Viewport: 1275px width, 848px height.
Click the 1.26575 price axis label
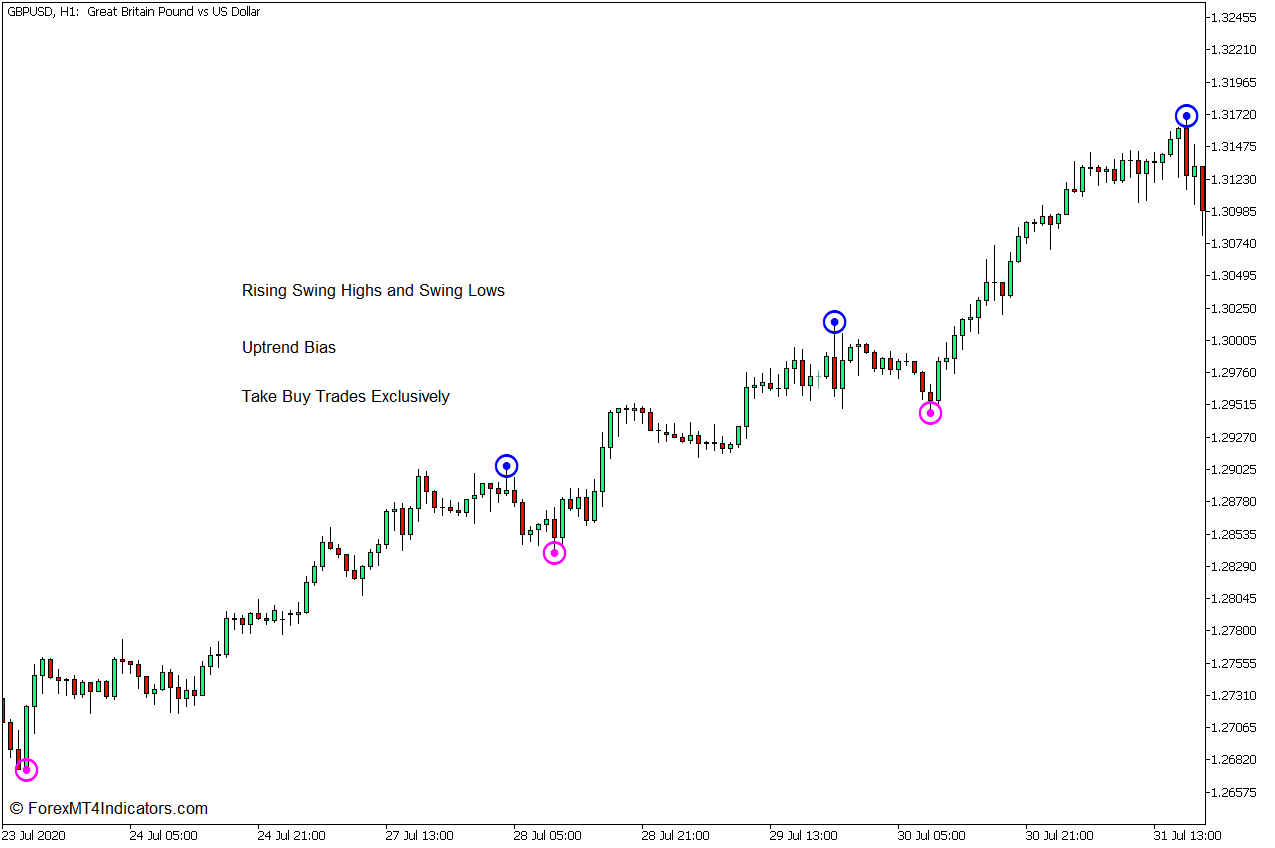(x=1232, y=793)
